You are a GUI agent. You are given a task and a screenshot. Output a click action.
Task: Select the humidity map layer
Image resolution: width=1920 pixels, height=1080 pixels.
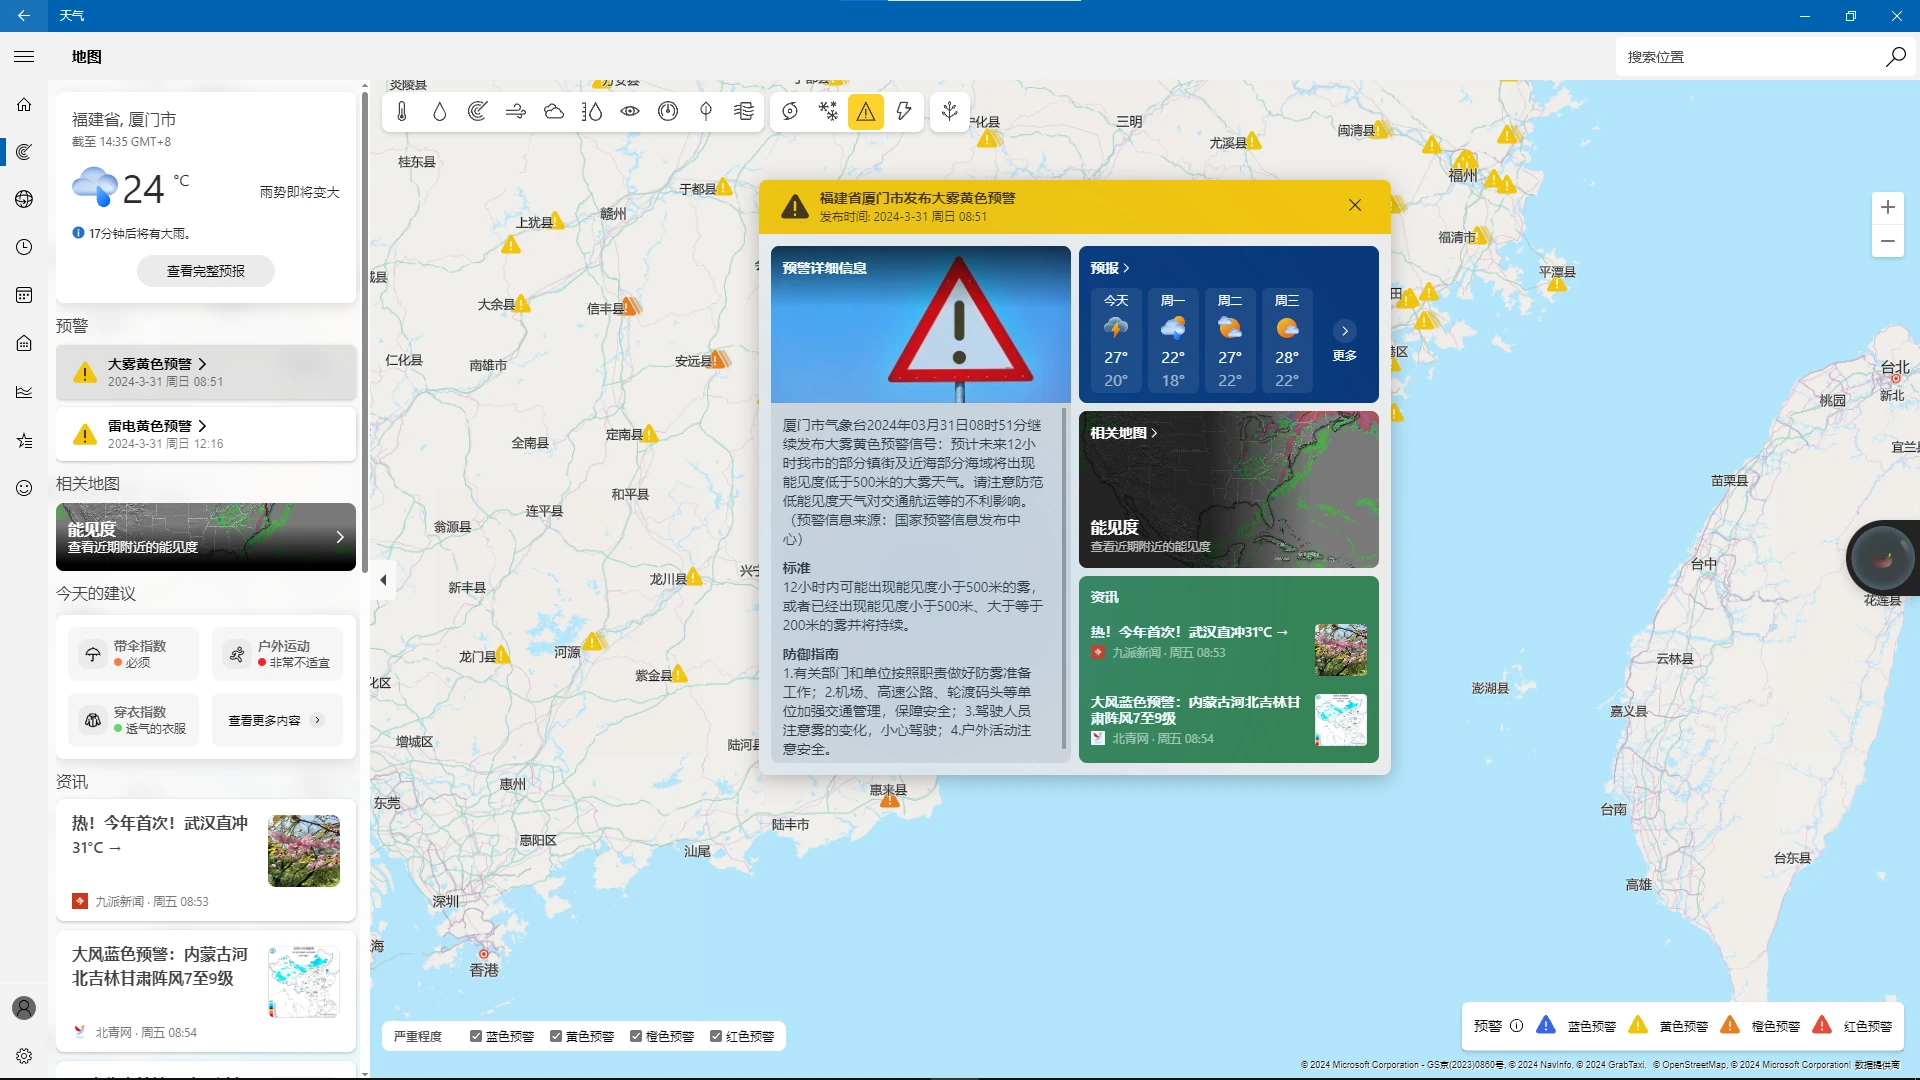point(592,111)
